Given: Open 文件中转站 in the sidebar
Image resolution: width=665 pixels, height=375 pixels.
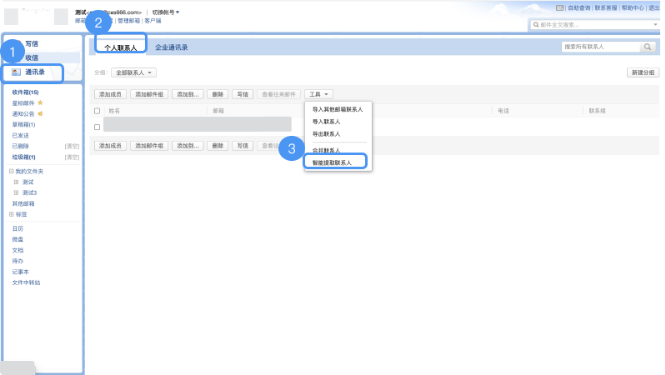Looking at the screenshot, I should point(26,283).
